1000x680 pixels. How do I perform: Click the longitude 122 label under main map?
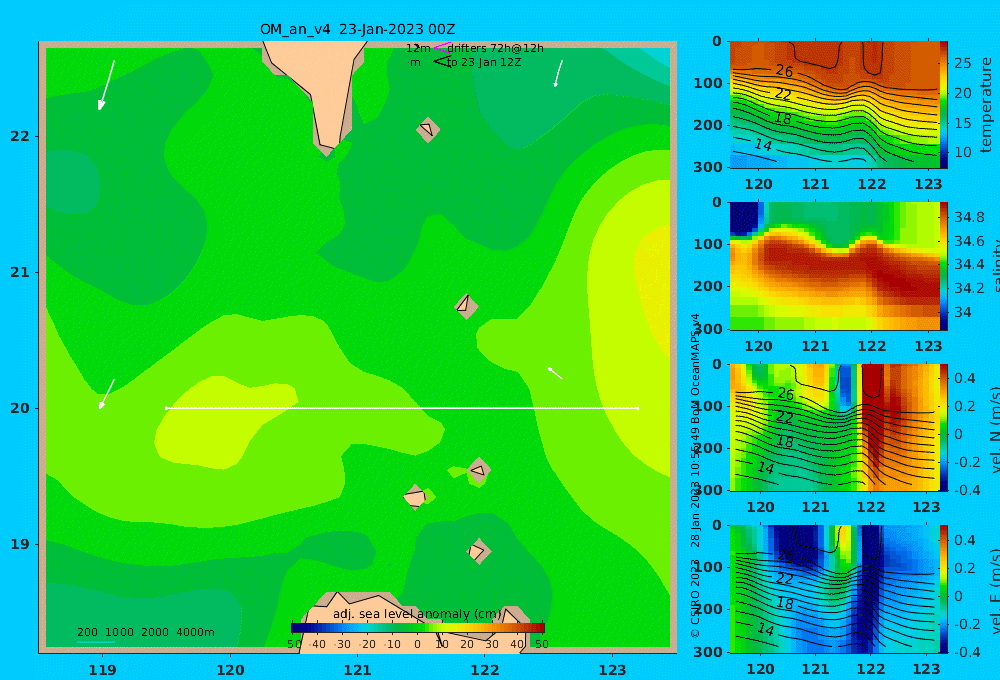(485, 670)
